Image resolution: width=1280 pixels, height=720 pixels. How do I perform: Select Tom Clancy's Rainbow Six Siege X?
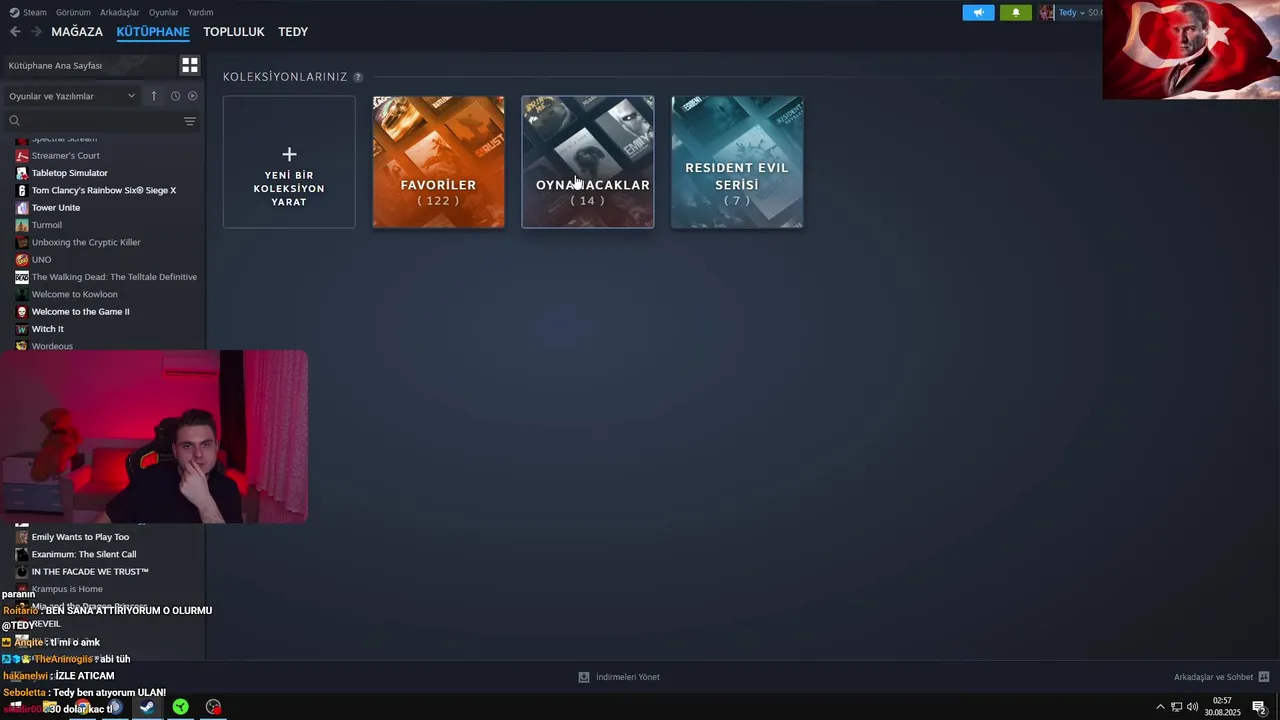coord(102,190)
